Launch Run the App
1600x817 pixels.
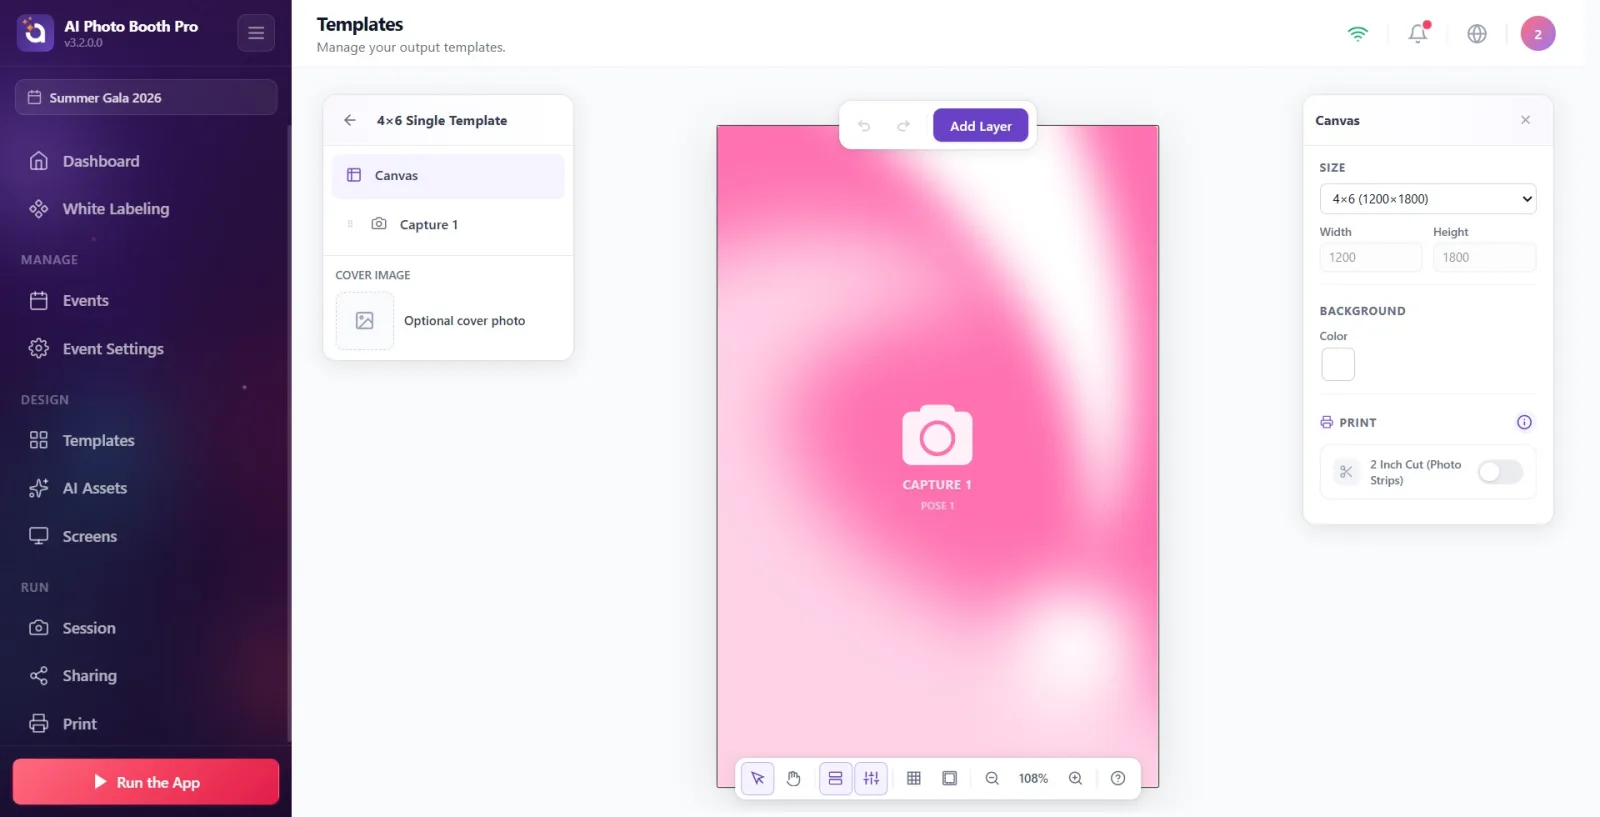146,782
